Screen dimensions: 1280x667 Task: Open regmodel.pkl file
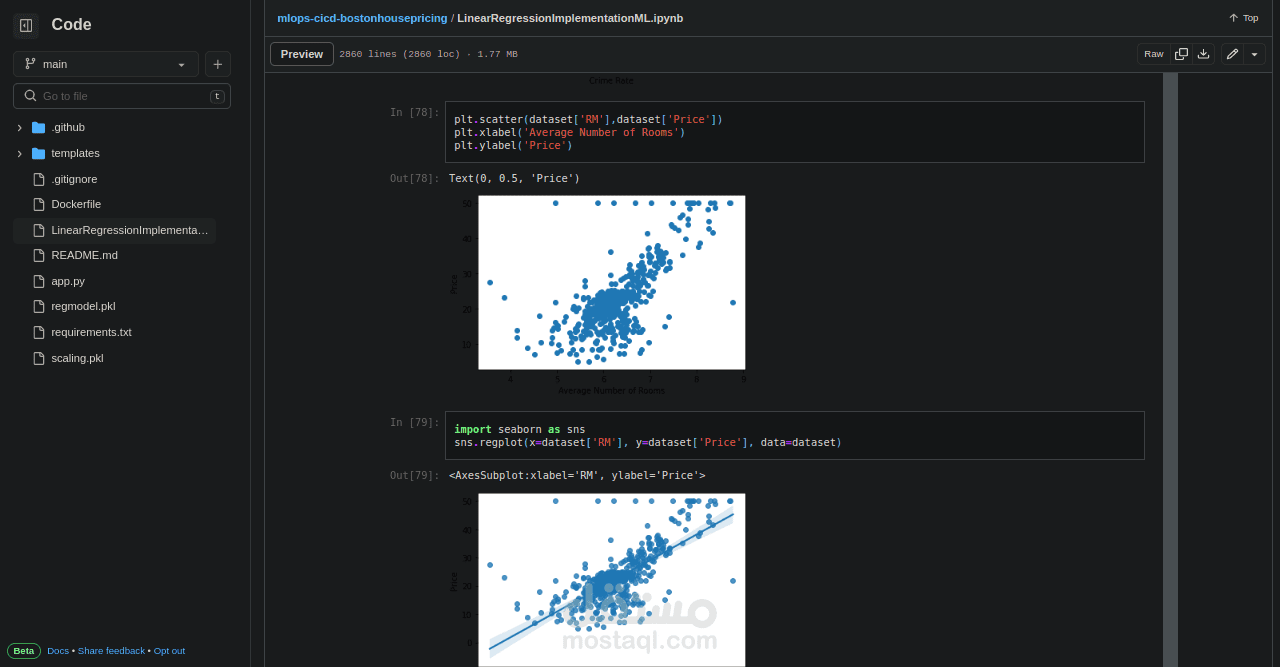point(83,306)
